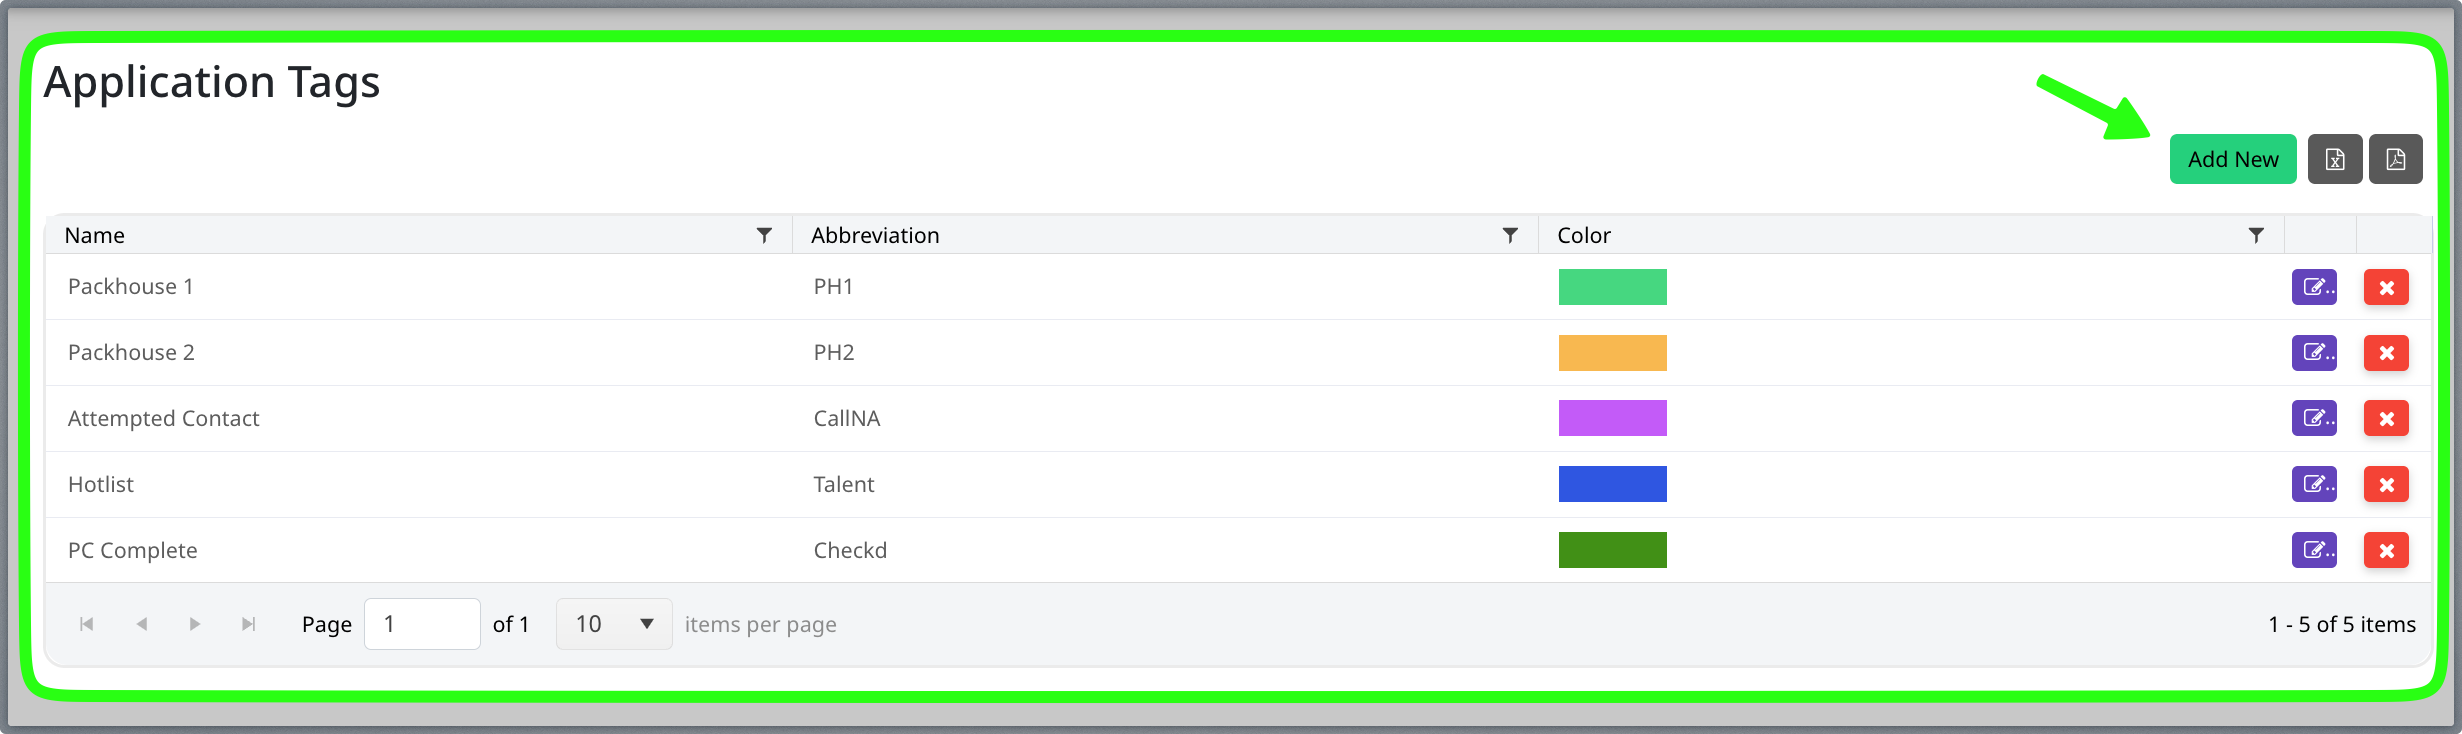Screen dimensions: 2462x734
Task: Export tags to Excel file
Action: 2335,159
